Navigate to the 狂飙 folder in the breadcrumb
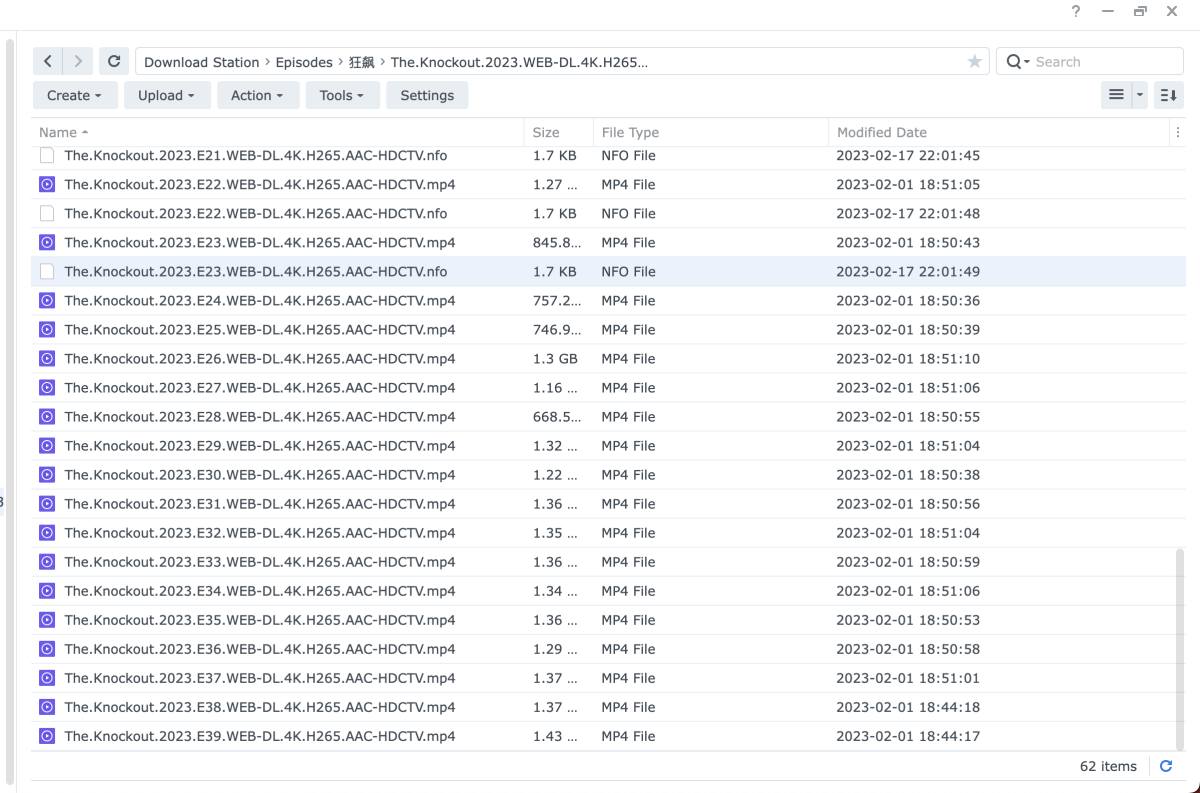This screenshot has width=1200, height=793. pyautogui.click(x=361, y=62)
